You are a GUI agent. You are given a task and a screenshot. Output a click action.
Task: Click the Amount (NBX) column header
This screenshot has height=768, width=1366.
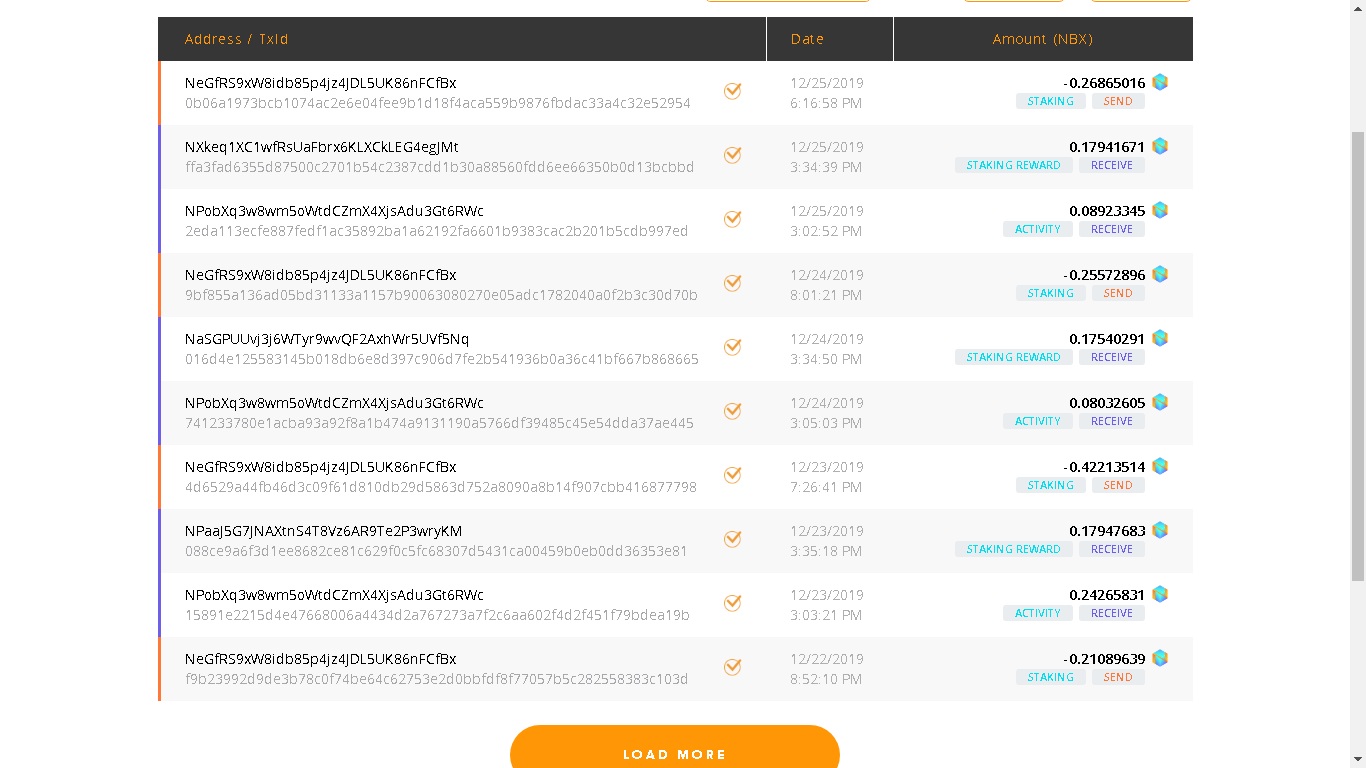[x=1043, y=39]
